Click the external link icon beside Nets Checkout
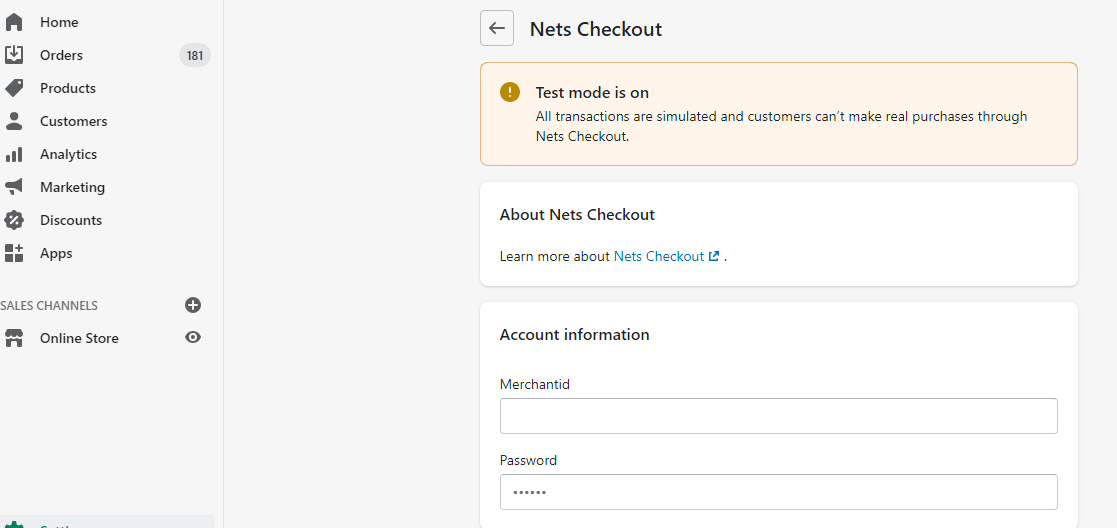The width and height of the screenshot is (1117, 528). (714, 256)
